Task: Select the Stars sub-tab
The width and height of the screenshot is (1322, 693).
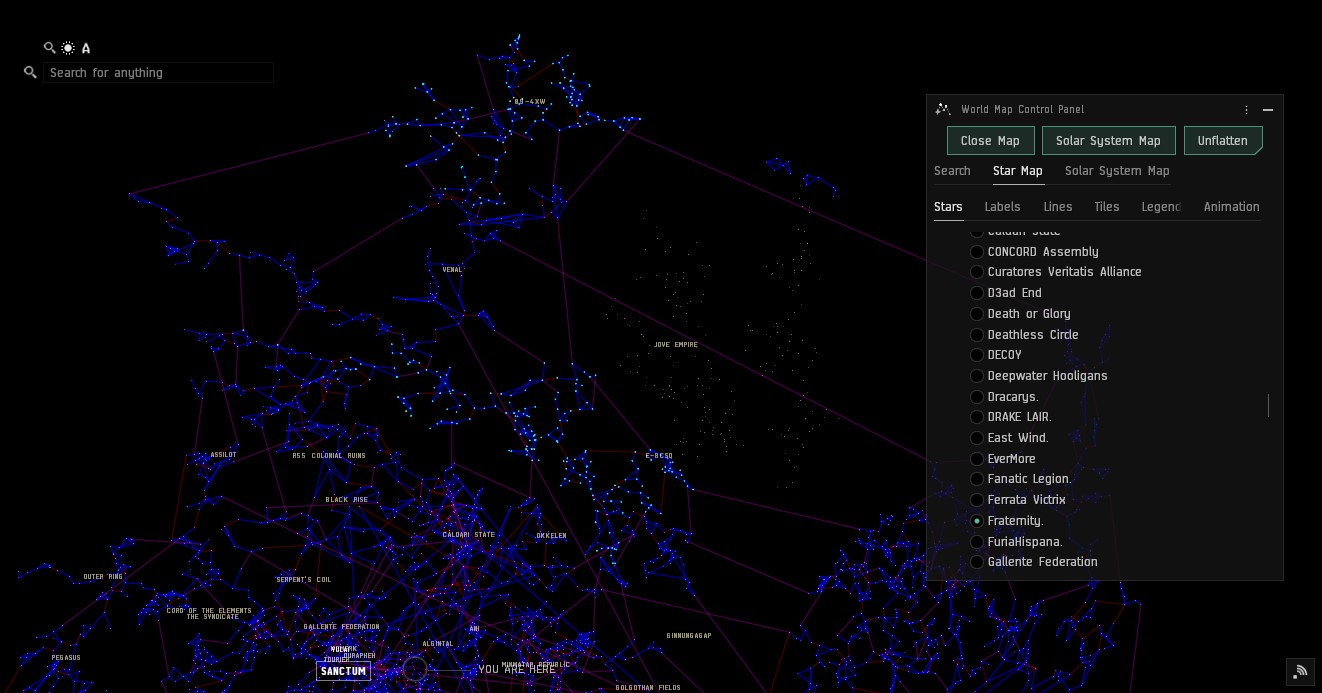Action: coord(948,207)
